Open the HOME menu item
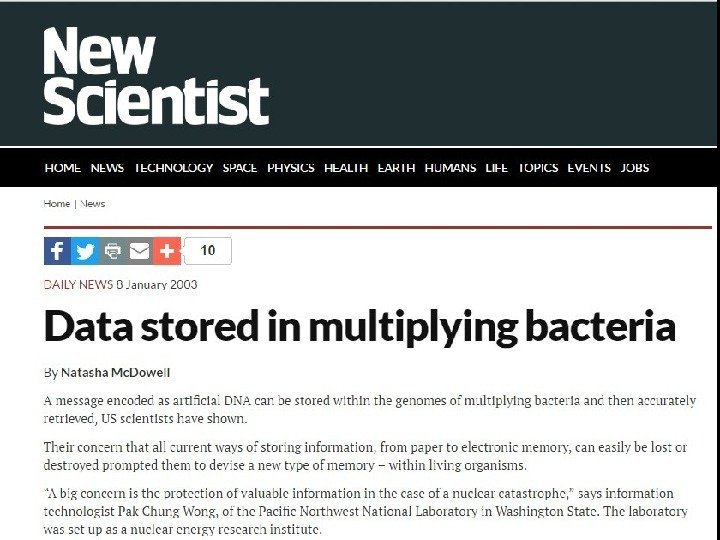This screenshot has width=720, height=540. (62, 168)
